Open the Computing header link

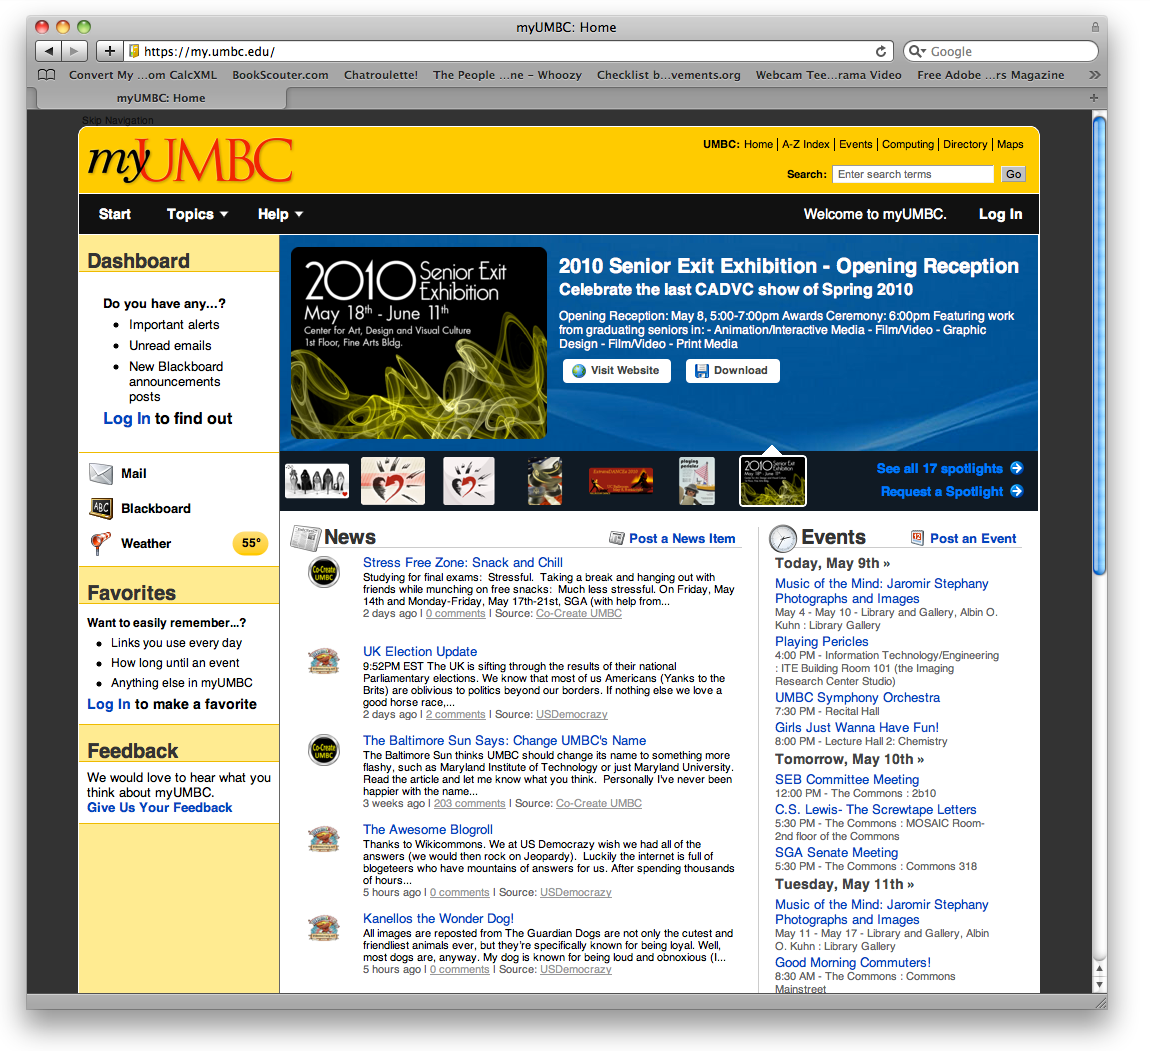908,144
